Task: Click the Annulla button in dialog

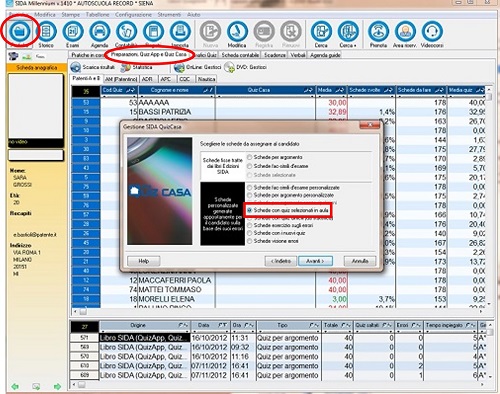Action: 360,261
